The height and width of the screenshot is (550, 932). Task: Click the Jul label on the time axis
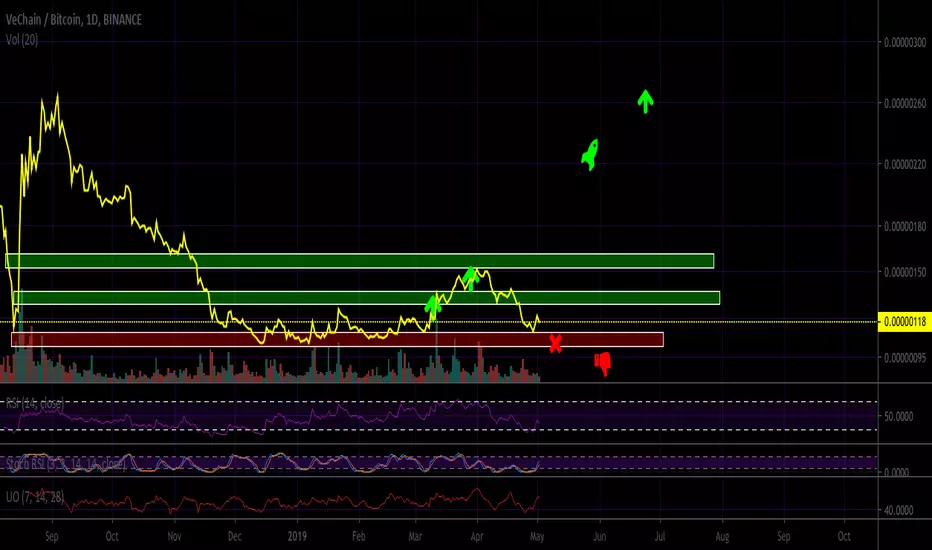point(660,536)
